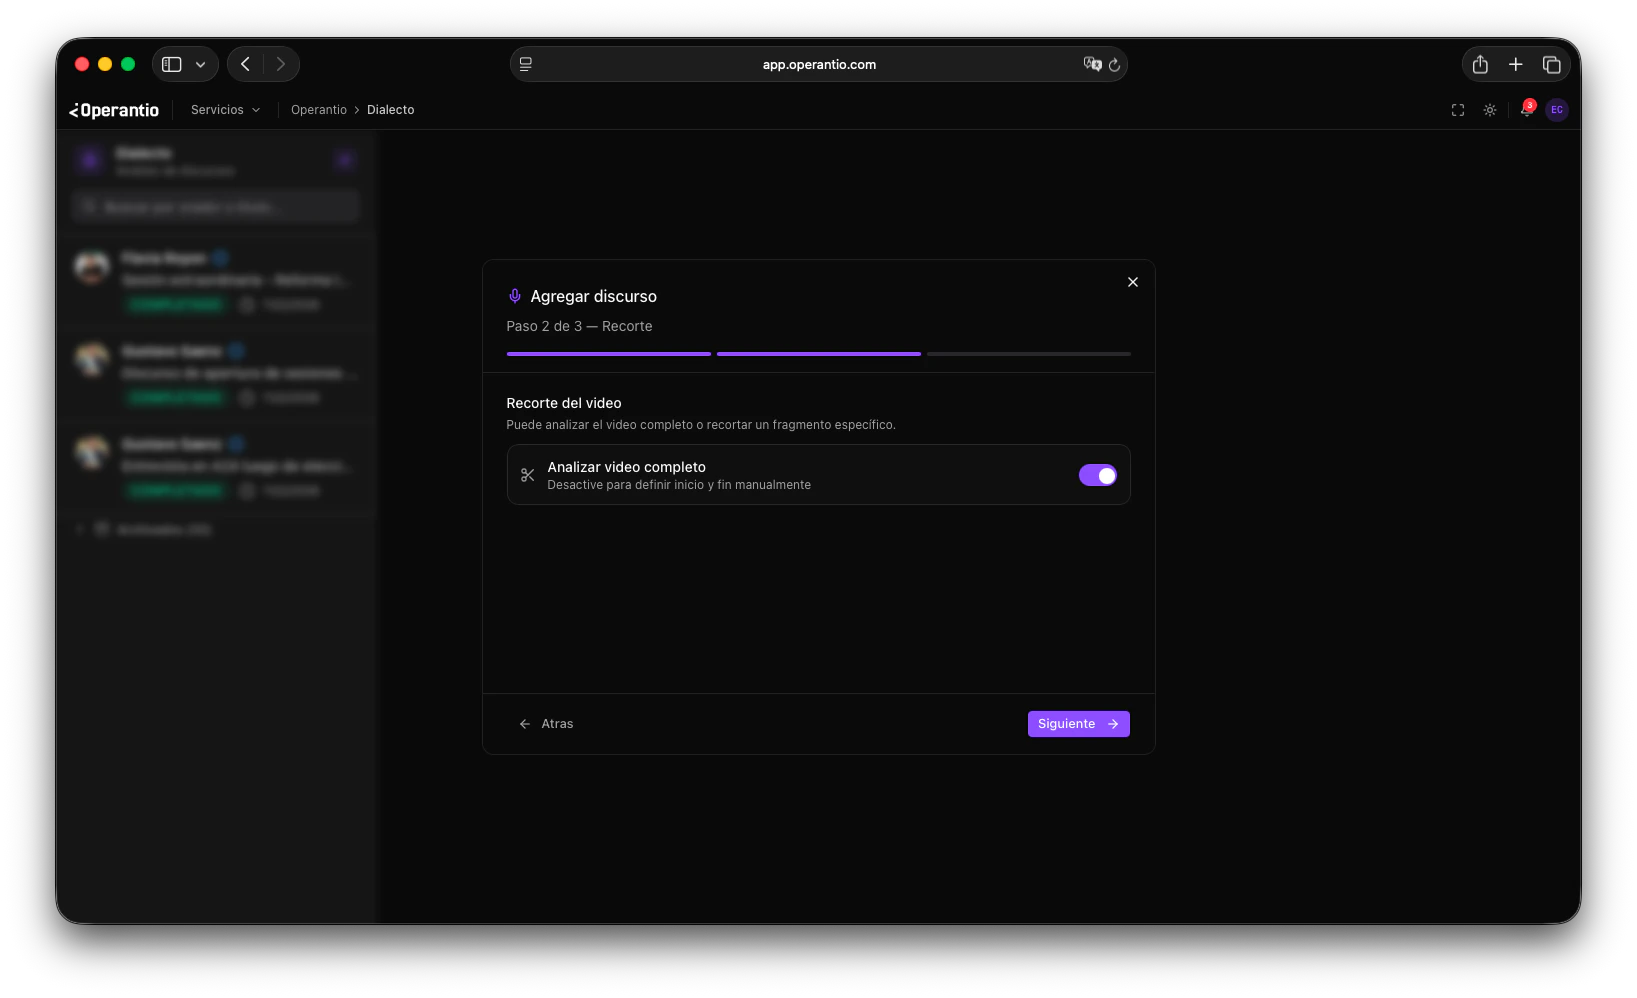This screenshot has width=1637, height=998.
Task: Open the browser sidebar dropdown chevron
Action: pos(200,63)
